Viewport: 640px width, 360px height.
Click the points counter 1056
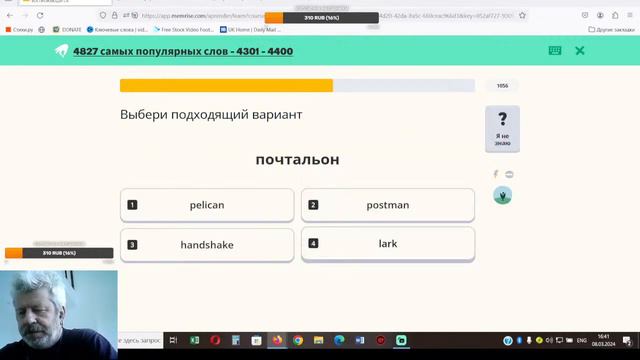(x=502, y=86)
